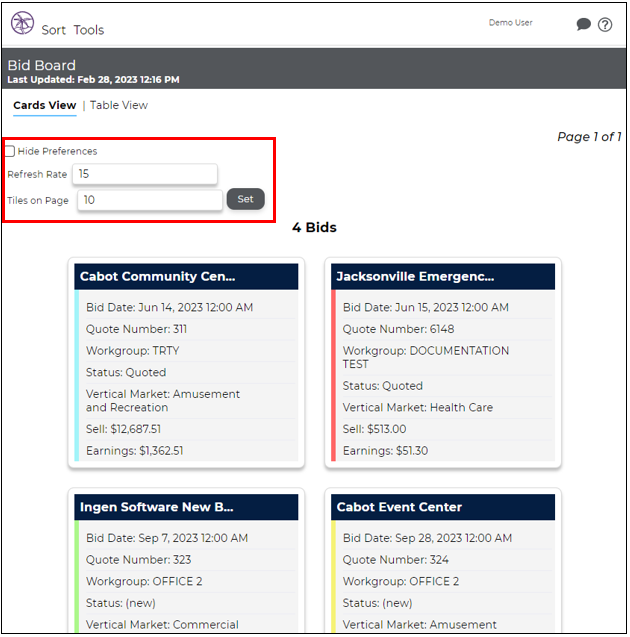Screen dimensions: 630x637
Task: Click 'Vertical Market: Amusement and Recreation' text
Action: click(163, 401)
